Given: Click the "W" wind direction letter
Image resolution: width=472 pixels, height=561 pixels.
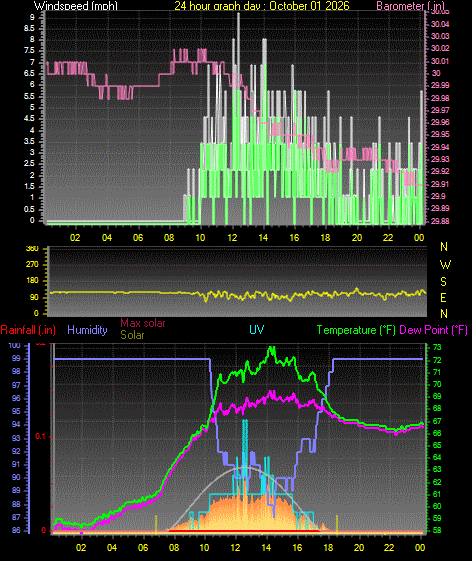Looking at the screenshot, I should (445, 265).
